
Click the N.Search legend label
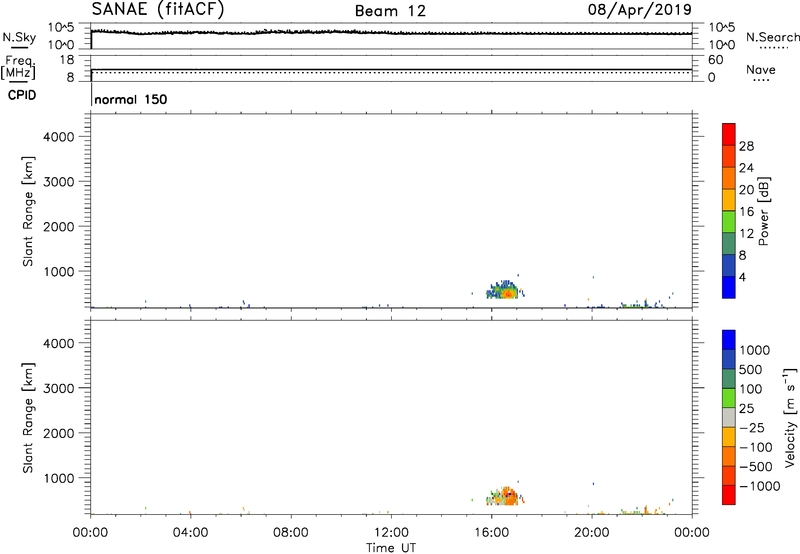coord(772,37)
